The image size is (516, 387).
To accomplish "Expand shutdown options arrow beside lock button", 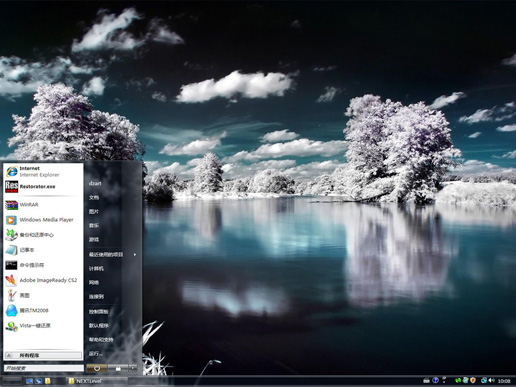I will pyautogui.click(x=133, y=368).
